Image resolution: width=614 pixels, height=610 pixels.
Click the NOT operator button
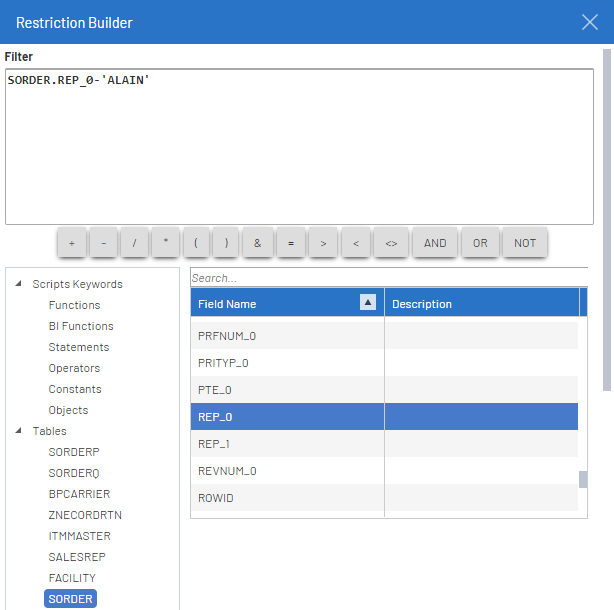click(x=525, y=243)
